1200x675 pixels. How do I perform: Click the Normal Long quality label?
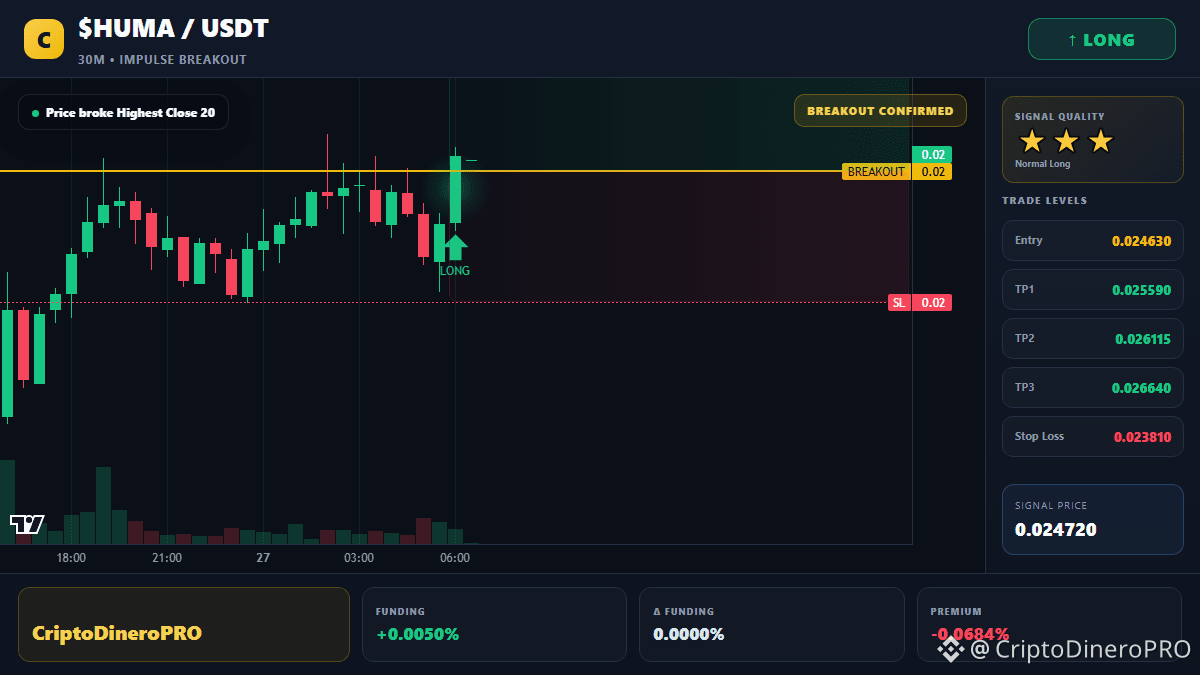coord(1042,164)
